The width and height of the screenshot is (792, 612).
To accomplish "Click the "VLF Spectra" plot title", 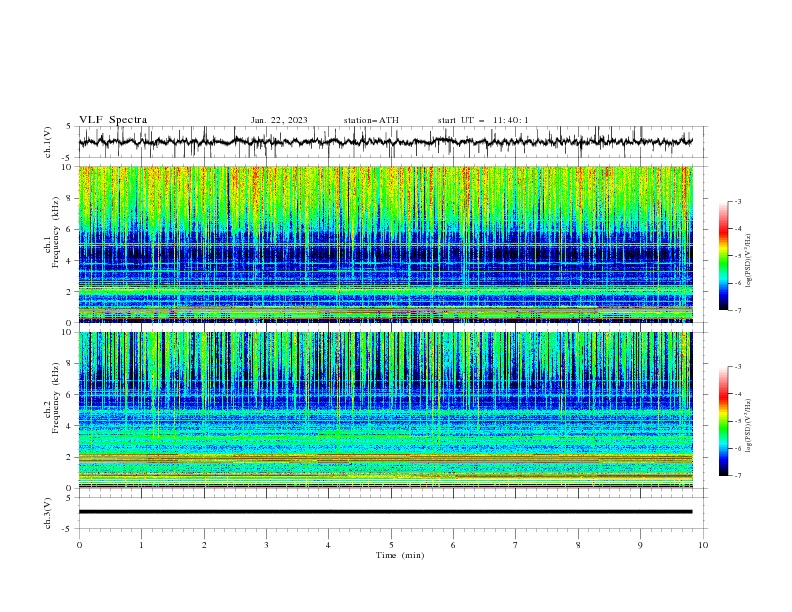I will [x=113, y=120].
